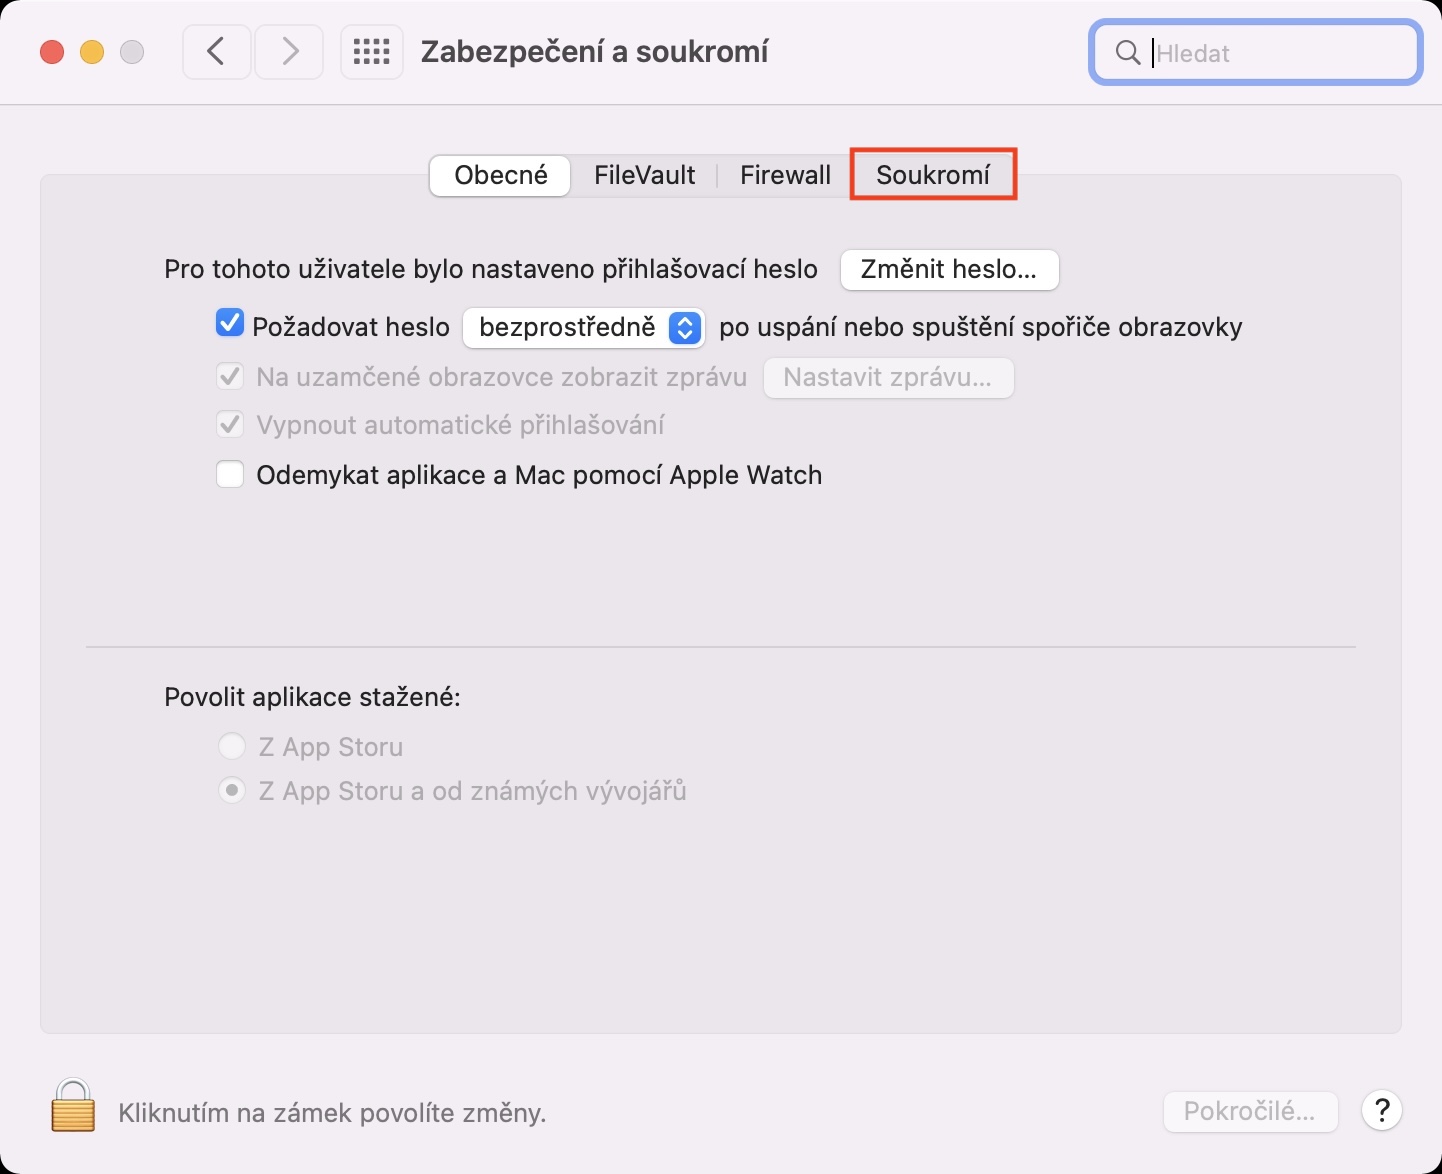
Task: Select the Z App Storu radio option
Action: click(x=232, y=746)
